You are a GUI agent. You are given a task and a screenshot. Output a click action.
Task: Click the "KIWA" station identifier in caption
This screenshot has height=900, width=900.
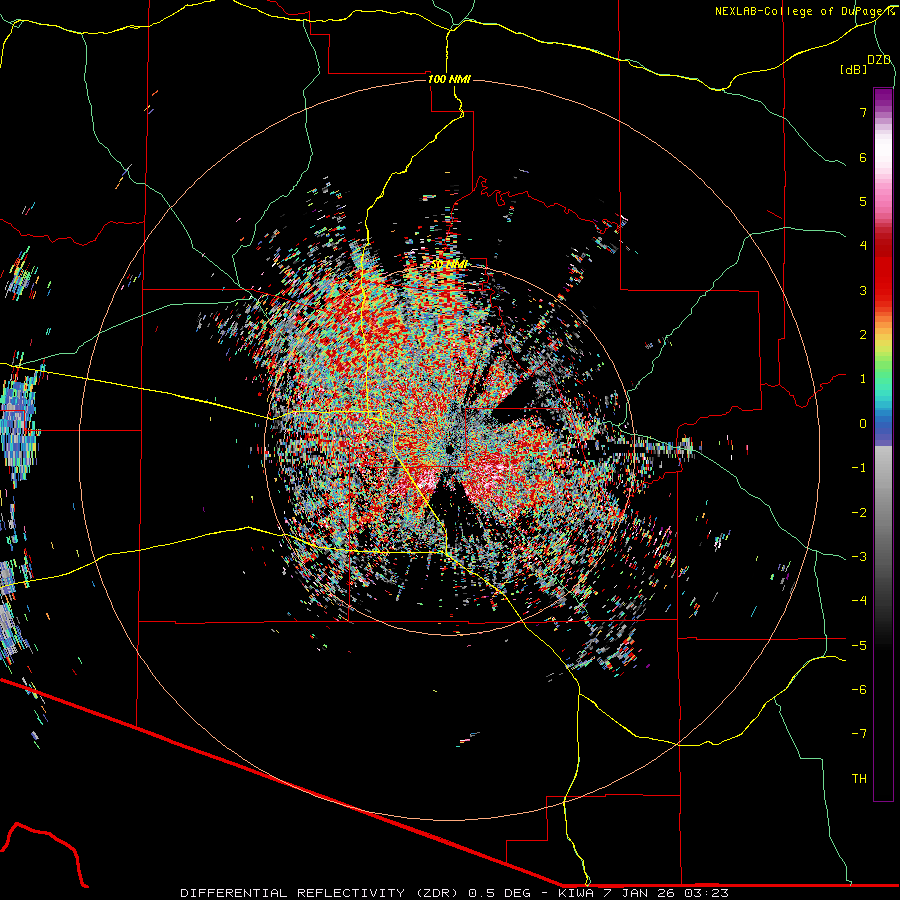click(x=576, y=893)
